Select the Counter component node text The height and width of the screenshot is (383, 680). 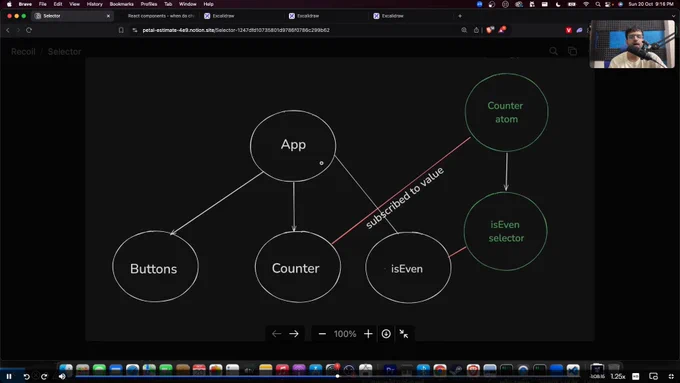tap(296, 268)
